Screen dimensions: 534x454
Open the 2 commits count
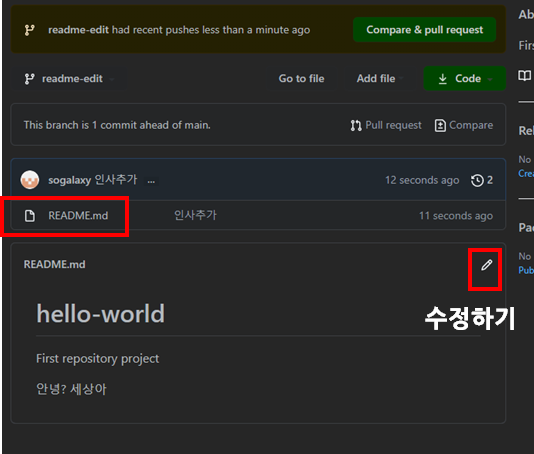point(490,180)
